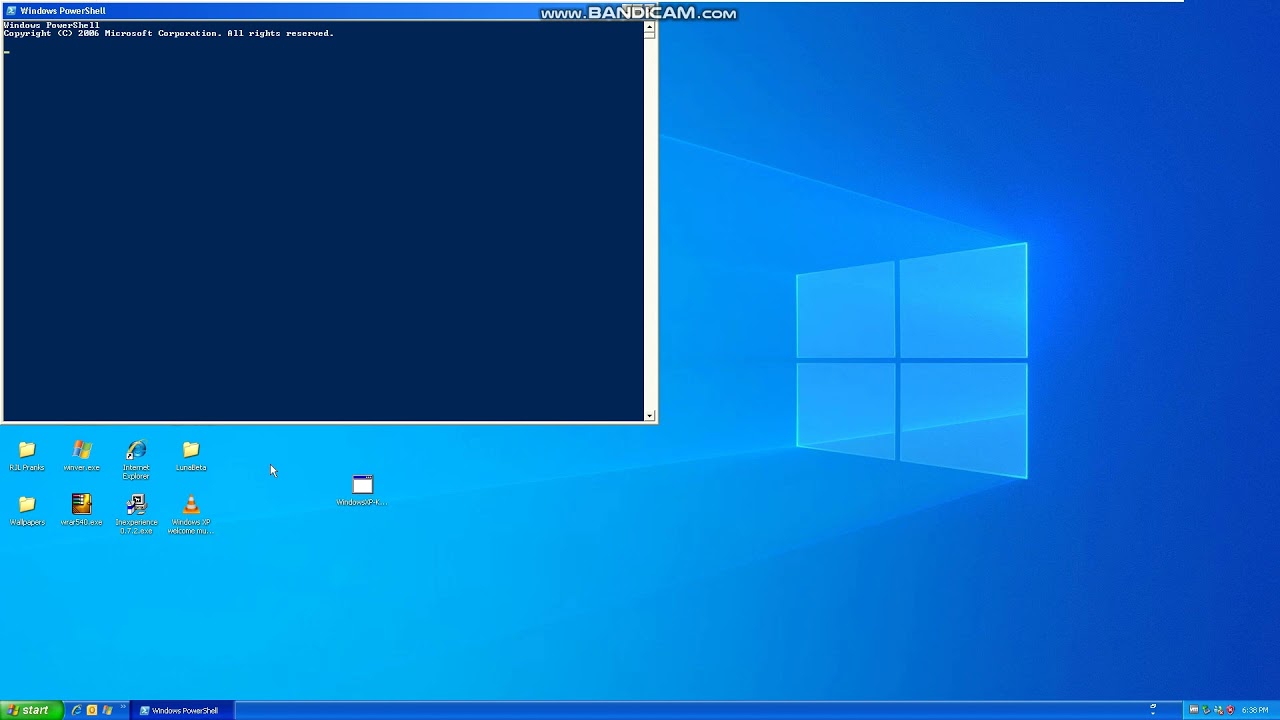Viewport: 1280px width, 720px height.
Task: Click the PowerShell scrollbar down arrow
Action: coord(650,415)
